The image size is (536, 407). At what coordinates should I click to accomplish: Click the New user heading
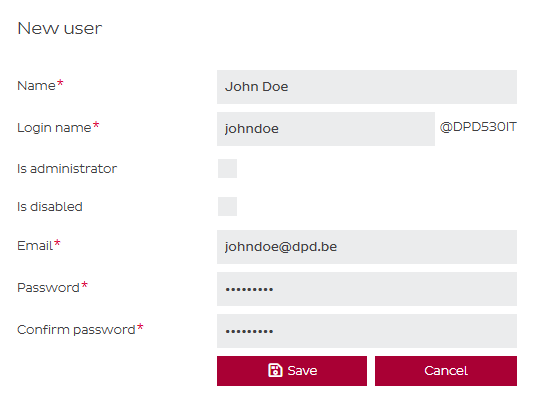coord(59,28)
